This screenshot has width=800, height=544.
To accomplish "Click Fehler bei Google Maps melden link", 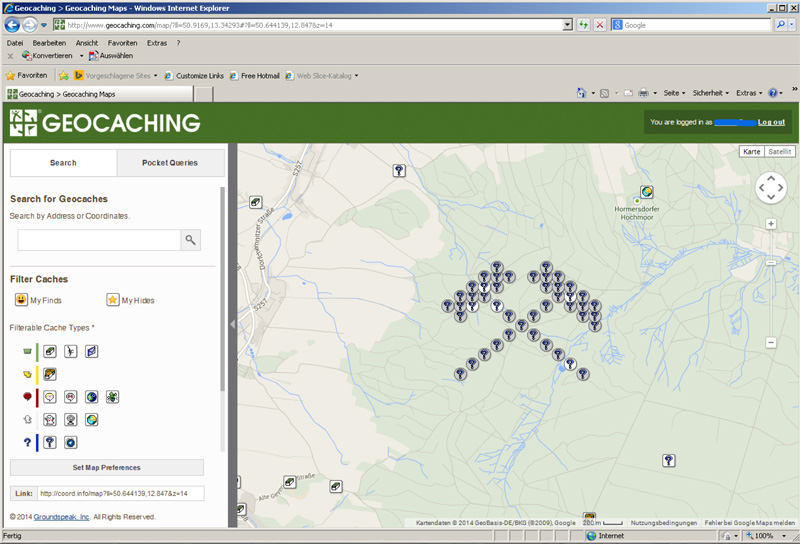I will click(749, 523).
